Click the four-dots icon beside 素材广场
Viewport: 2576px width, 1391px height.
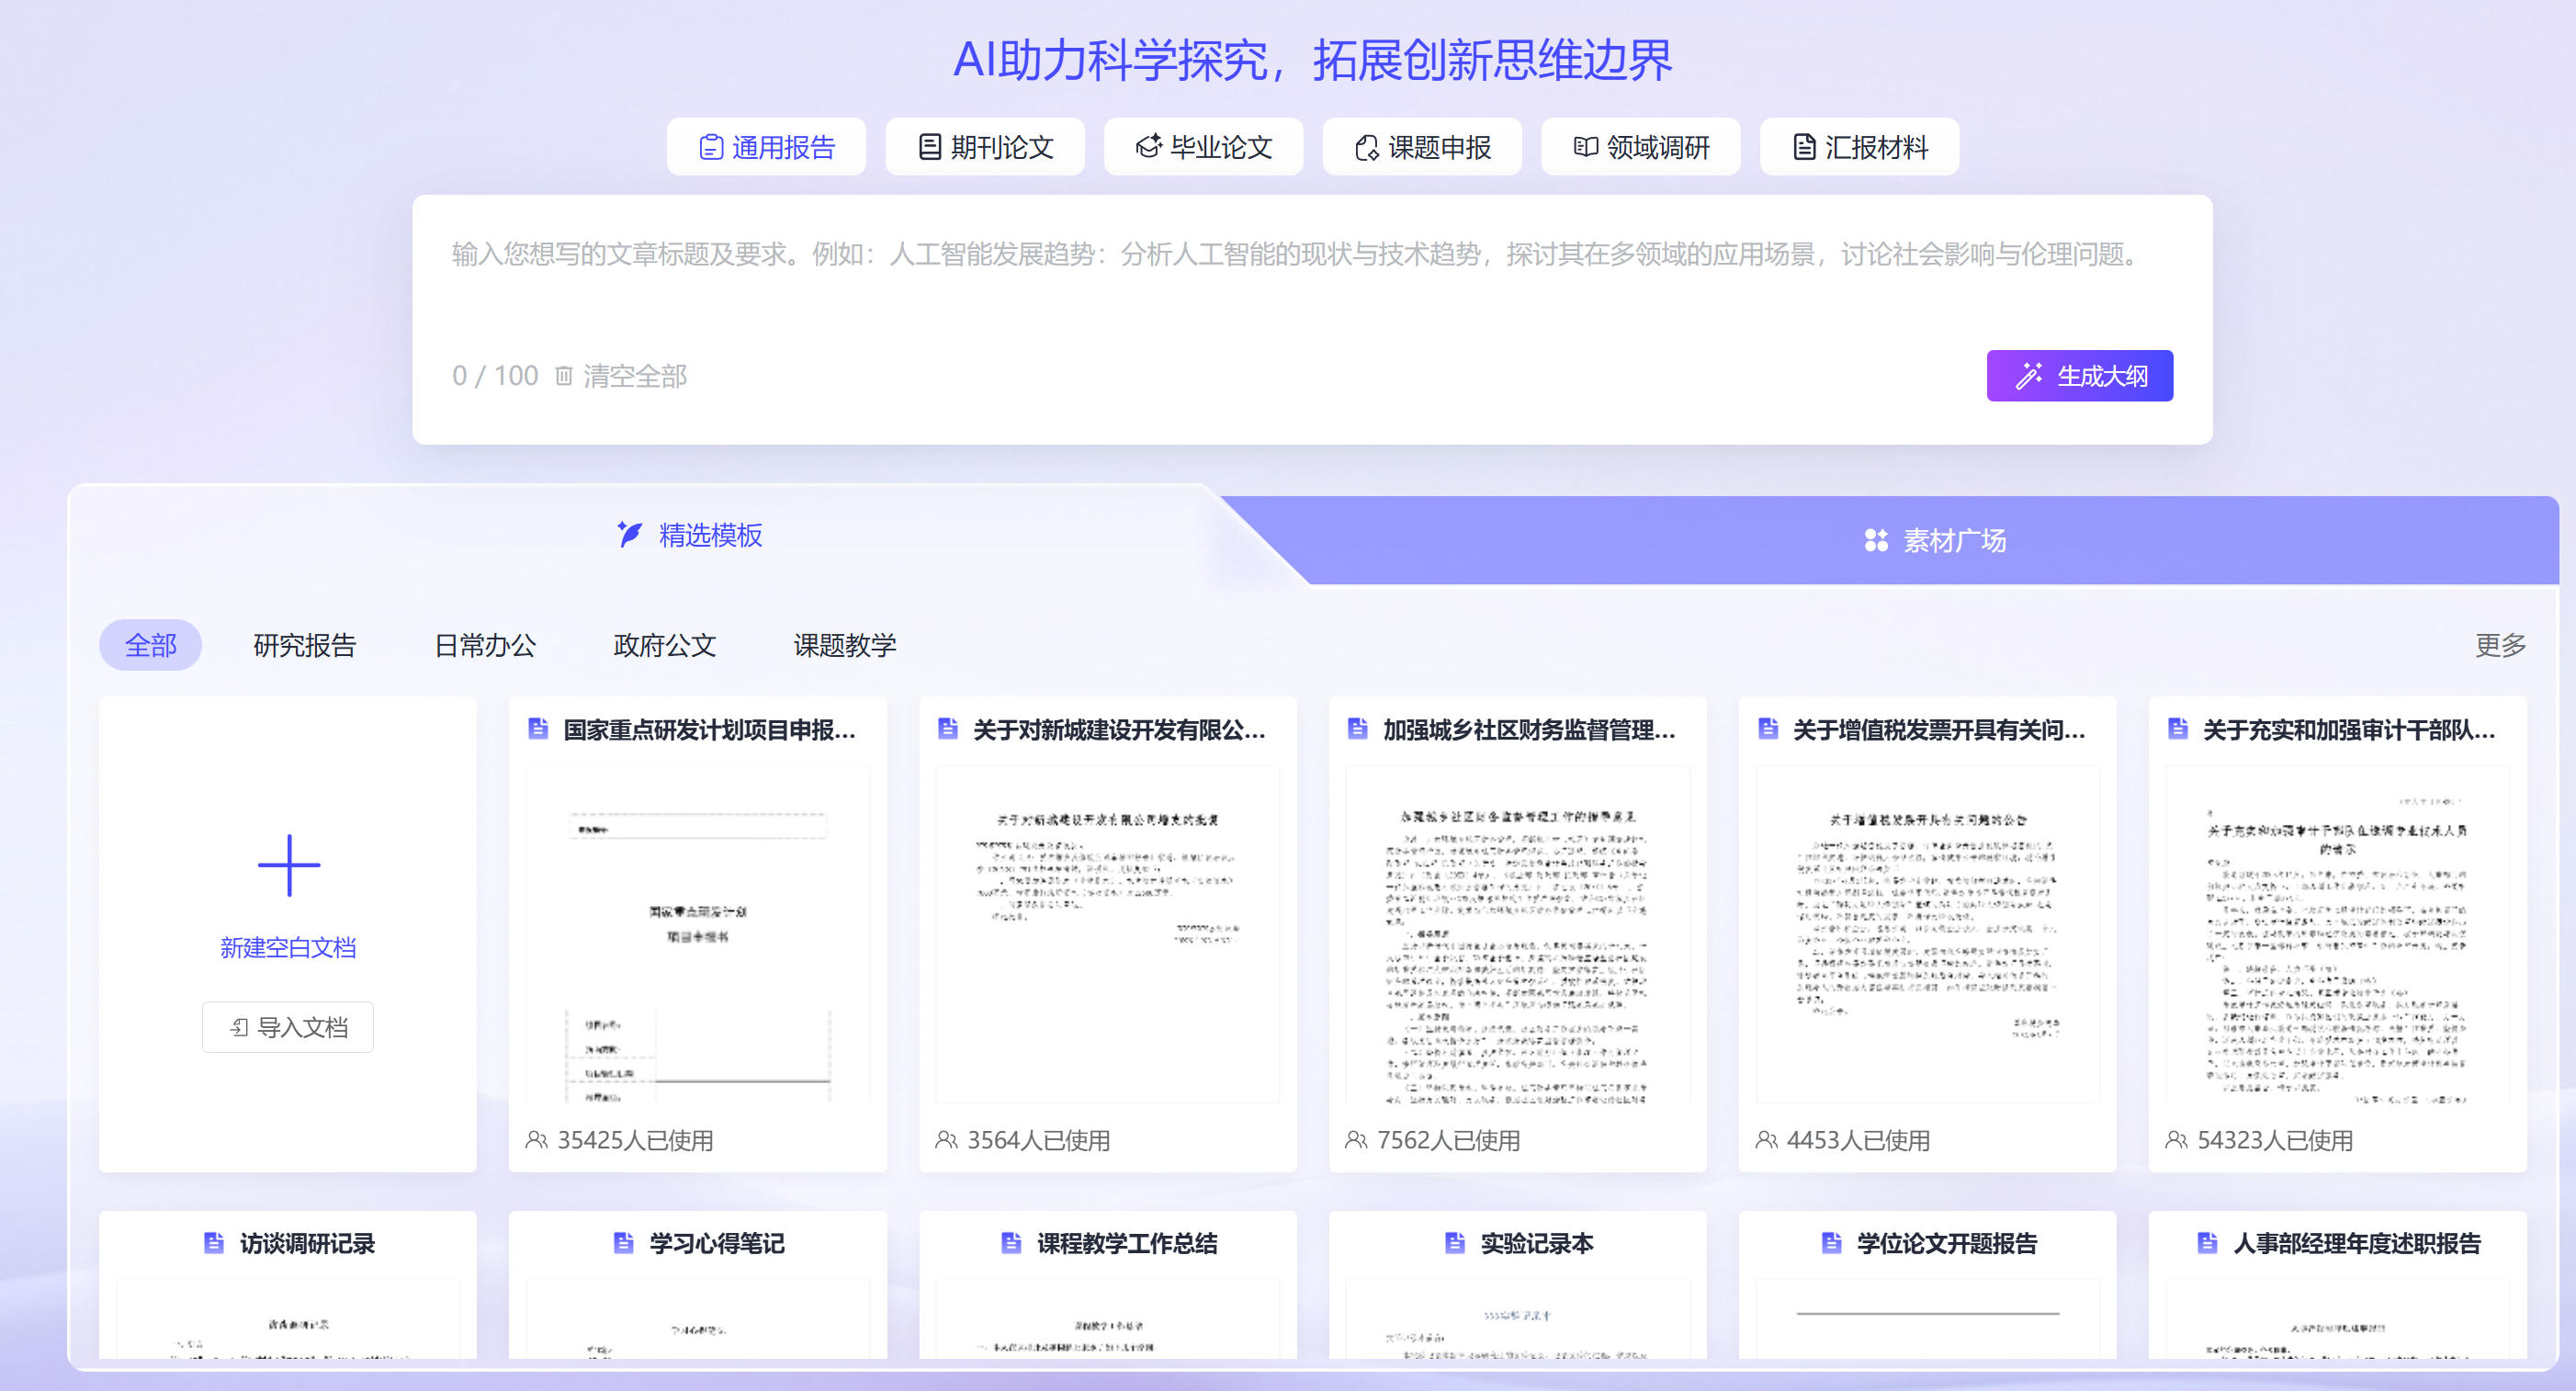[x=1876, y=540]
